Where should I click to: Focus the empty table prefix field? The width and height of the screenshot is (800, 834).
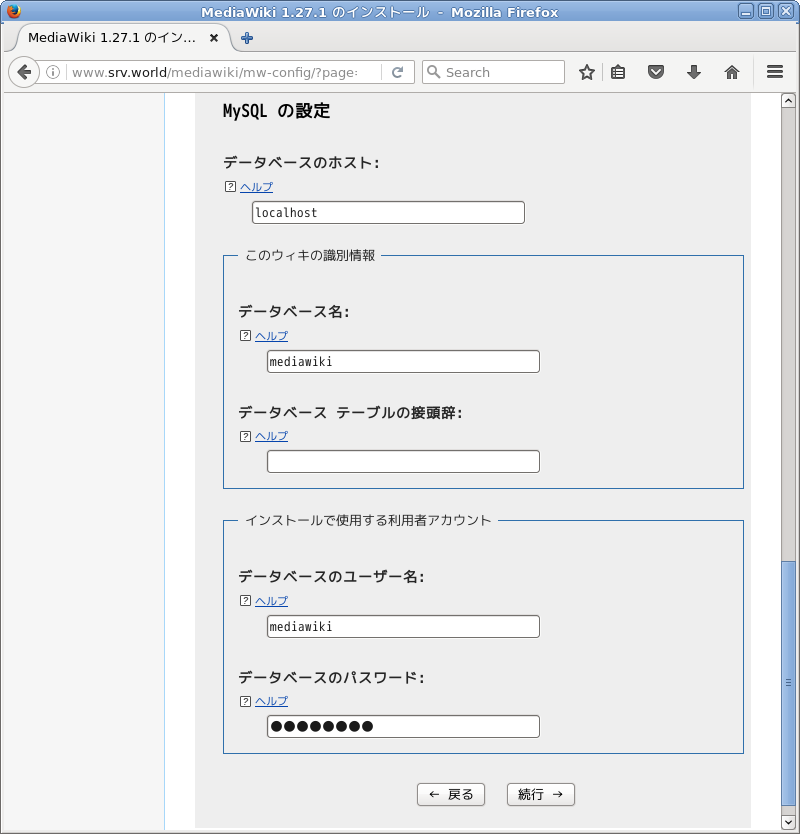click(x=403, y=461)
